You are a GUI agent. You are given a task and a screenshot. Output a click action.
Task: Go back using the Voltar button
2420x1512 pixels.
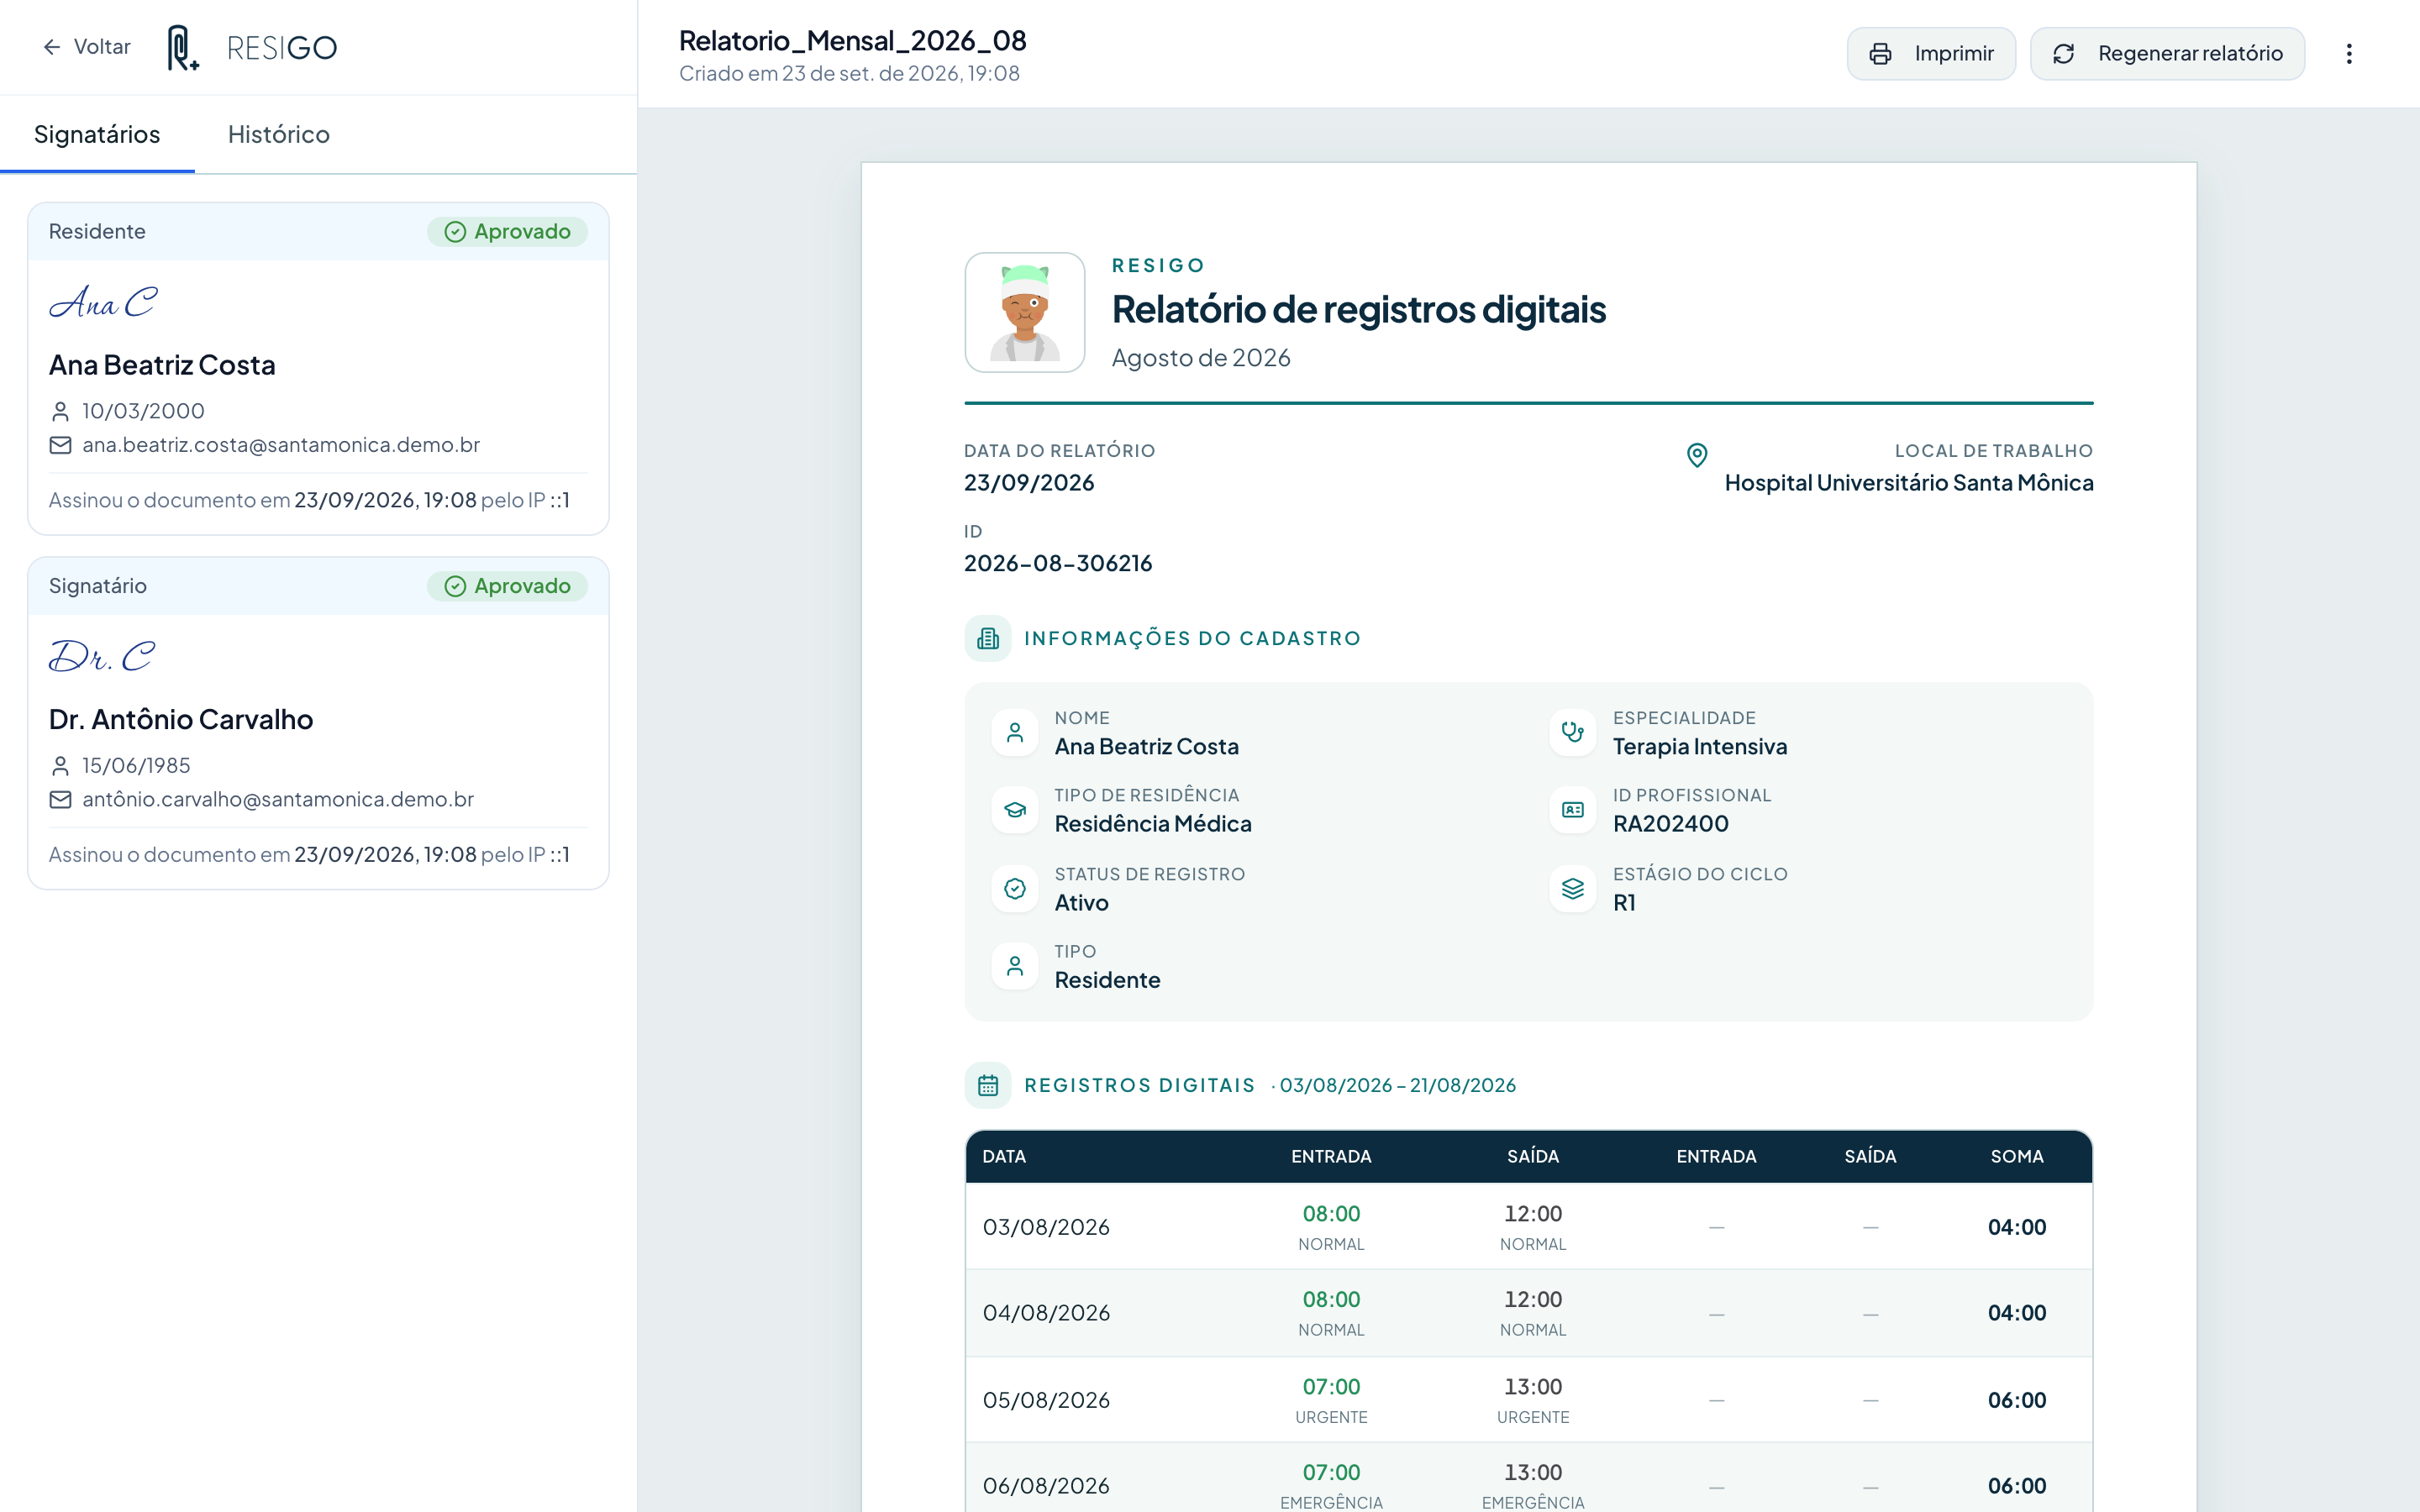coord(87,47)
